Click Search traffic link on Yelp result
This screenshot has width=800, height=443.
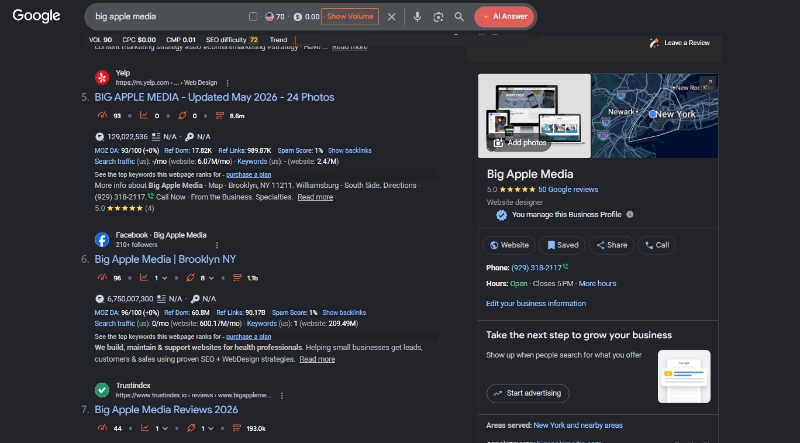tap(115, 161)
